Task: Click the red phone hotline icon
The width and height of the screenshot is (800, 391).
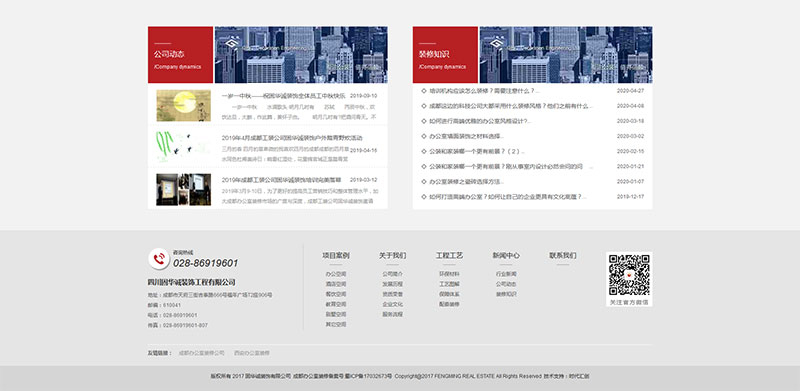Action: 159,259
